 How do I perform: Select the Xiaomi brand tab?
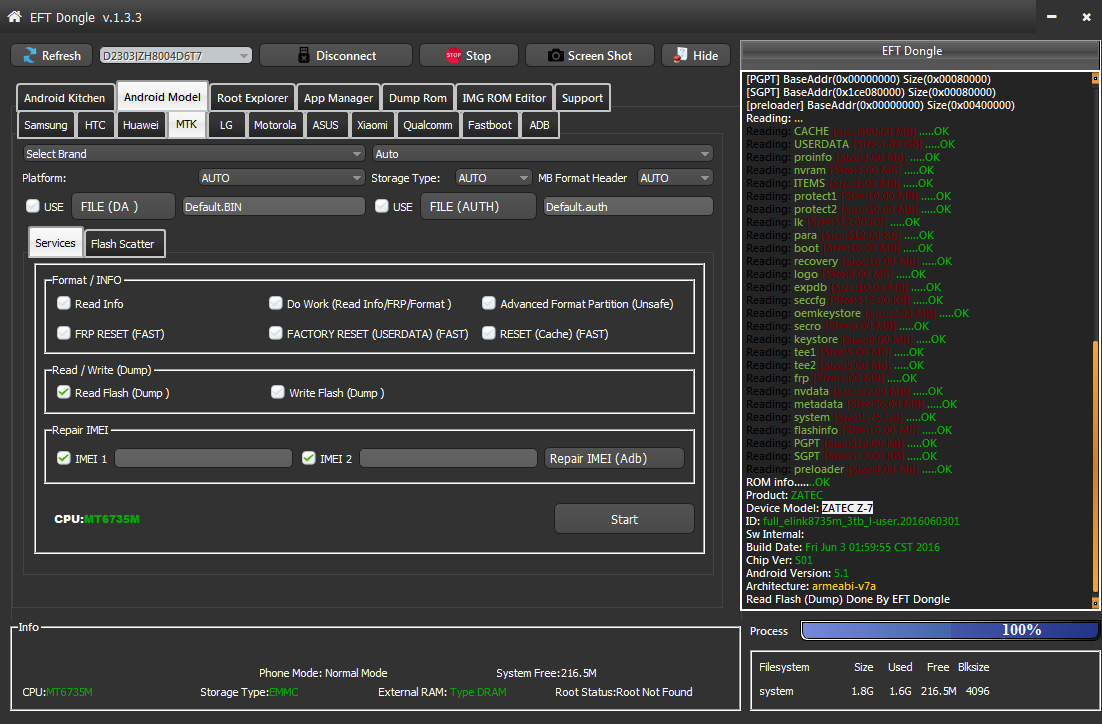(372, 124)
